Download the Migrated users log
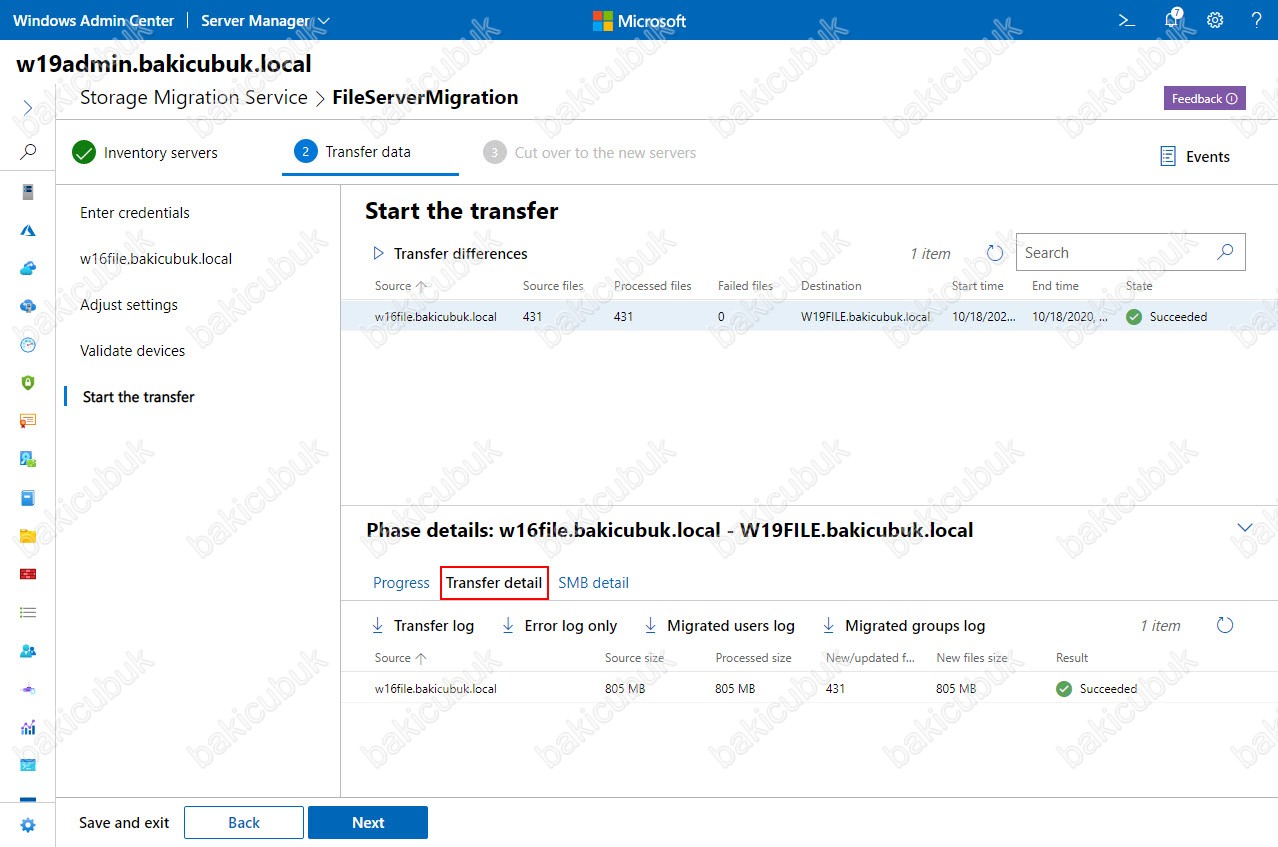The height and width of the screenshot is (847, 1278). (719, 626)
